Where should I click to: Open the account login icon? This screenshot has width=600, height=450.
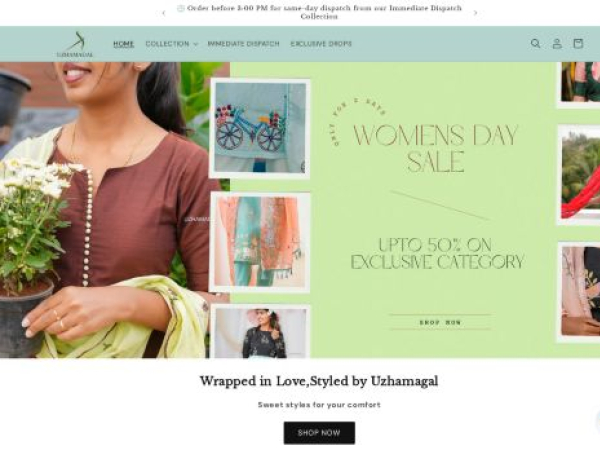[557, 44]
